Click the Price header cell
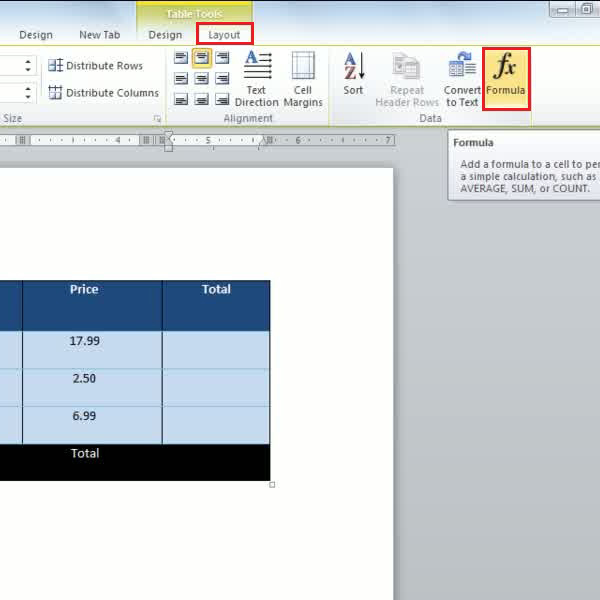Viewport: 600px width, 600px height. pyautogui.click(x=92, y=305)
